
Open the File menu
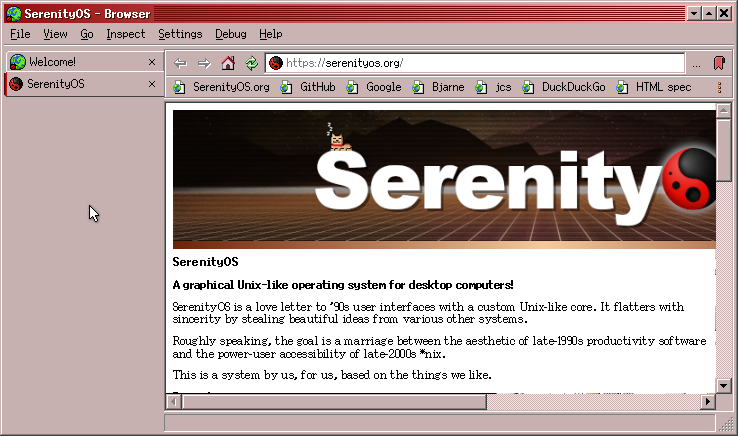click(x=20, y=34)
